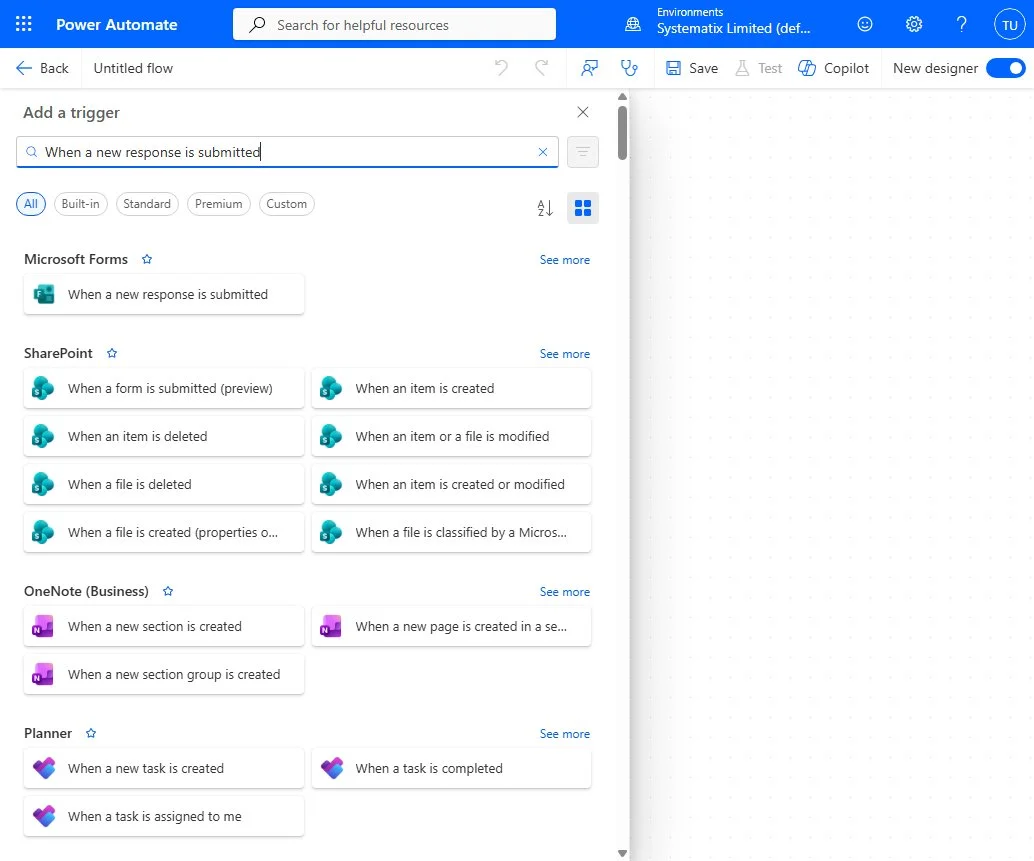The width and height of the screenshot is (1034, 861).
Task: Favorite the Planner connector star
Action: (91, 733)
